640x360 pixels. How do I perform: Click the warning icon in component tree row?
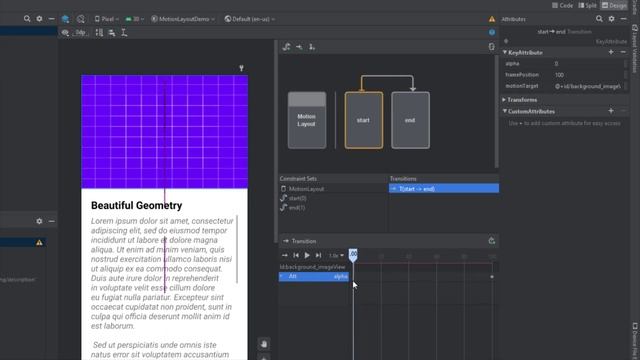click(39, 242)
